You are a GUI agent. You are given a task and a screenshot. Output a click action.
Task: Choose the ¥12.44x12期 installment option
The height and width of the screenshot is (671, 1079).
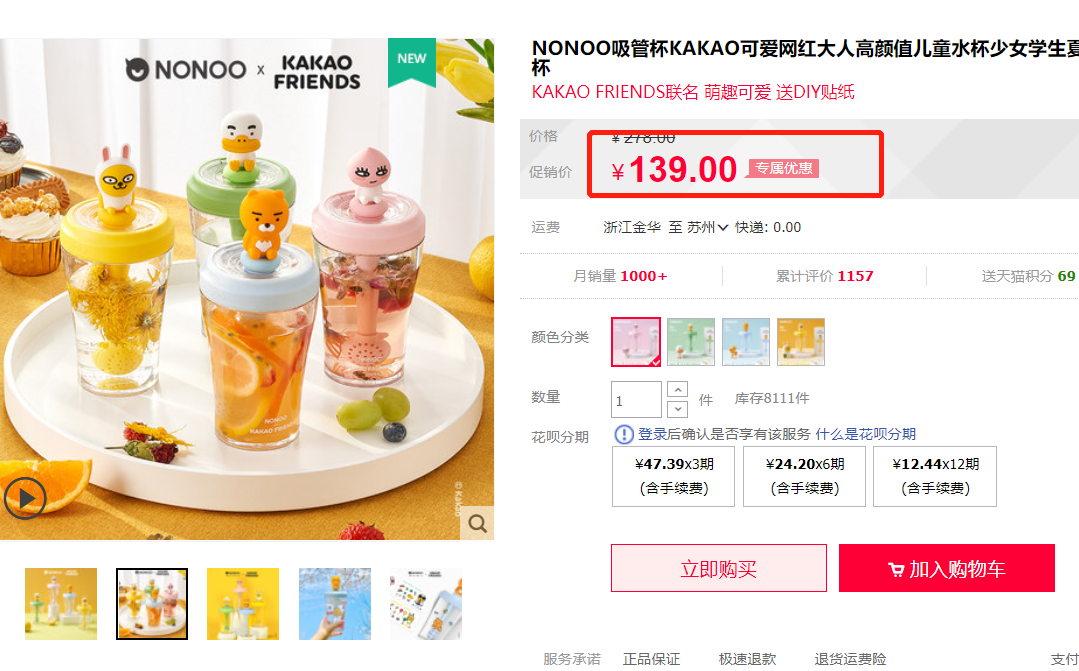tap(935, 476)
